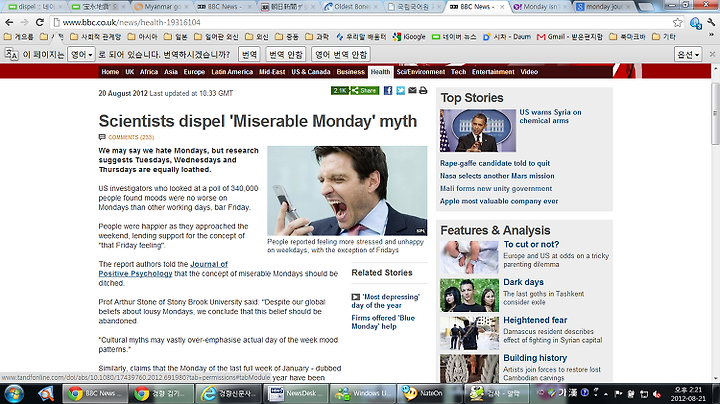The height and width of the screenshot is (404, 720).
Task: Open the source language 영어 dropdown
Action: (x=81, y=55)
